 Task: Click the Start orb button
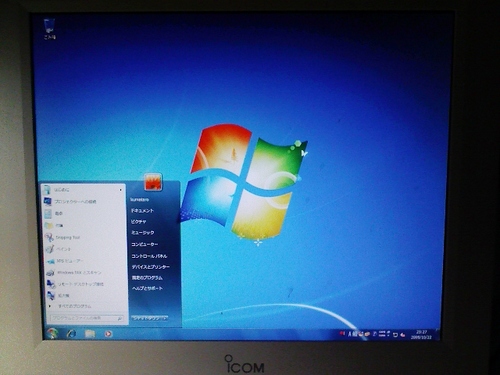tap(52, 333)
